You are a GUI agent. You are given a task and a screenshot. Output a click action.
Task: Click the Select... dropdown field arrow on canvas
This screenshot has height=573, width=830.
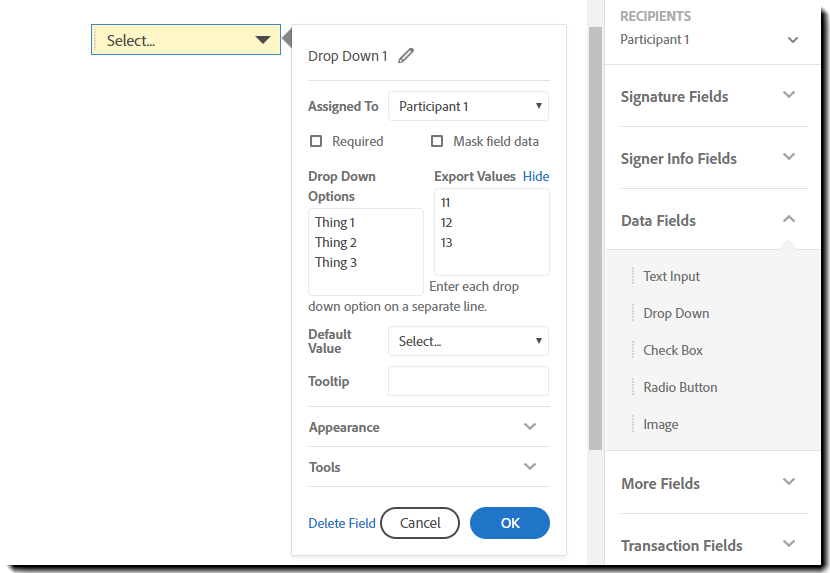pos(263,40)
